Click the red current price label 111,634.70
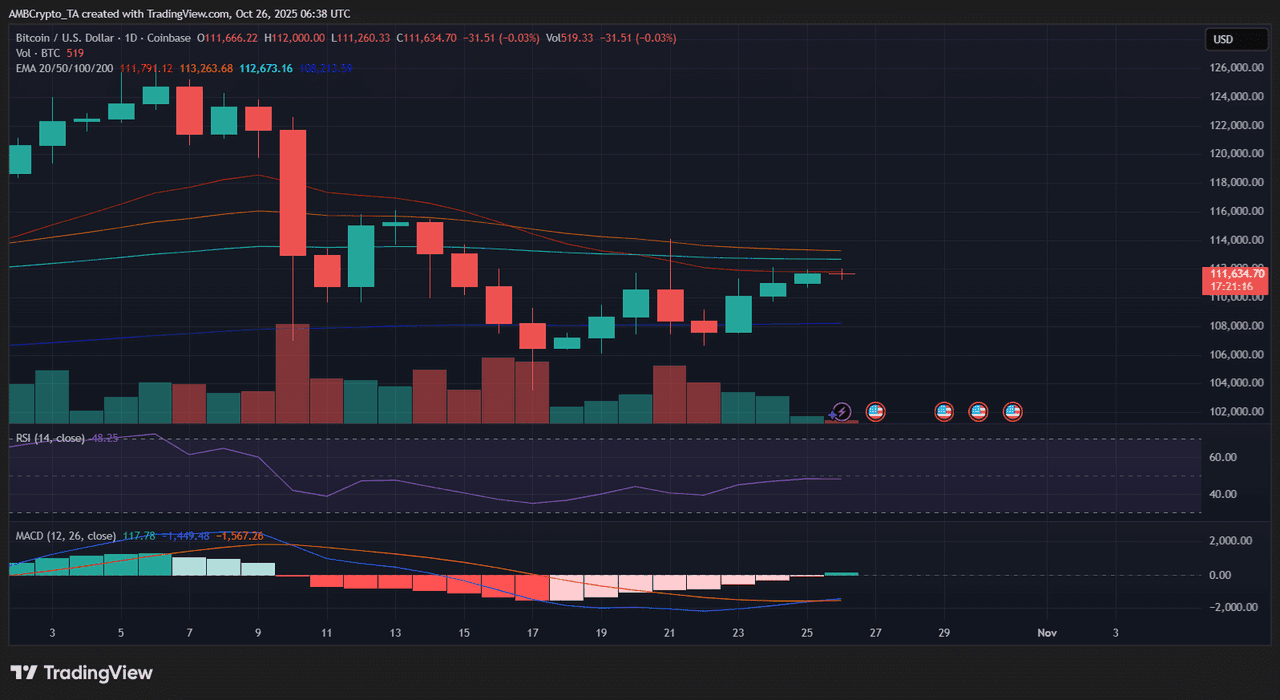This screenshot has width=1280, height=700. pyautogui.click(x=1237, y=274)
